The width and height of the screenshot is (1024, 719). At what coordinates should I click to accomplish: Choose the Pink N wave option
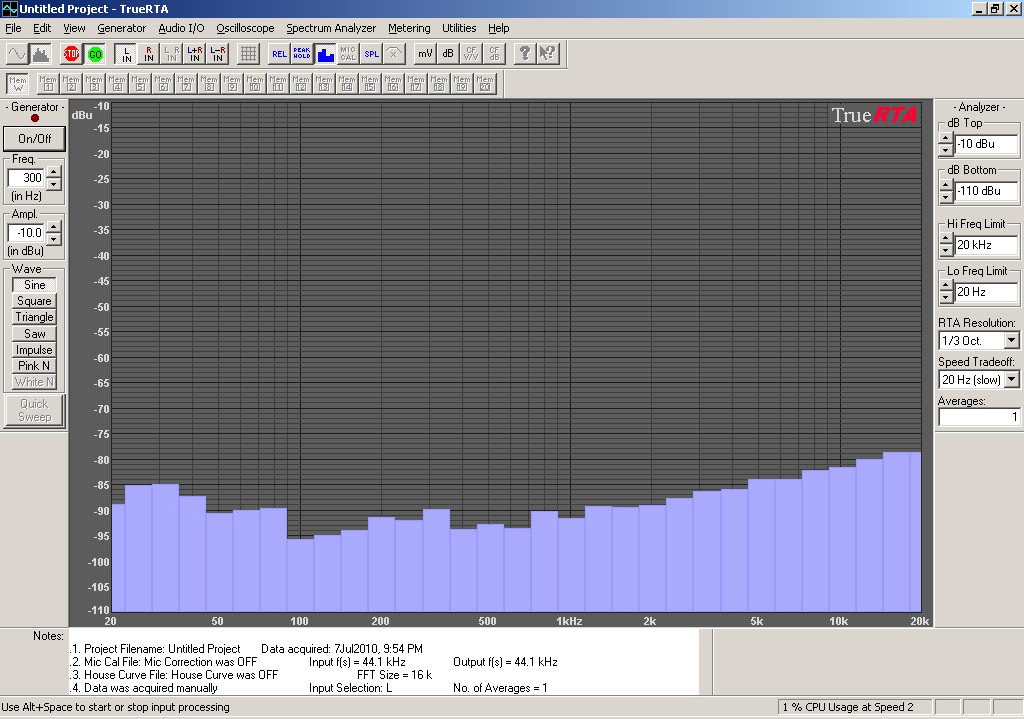click(34, 366)
